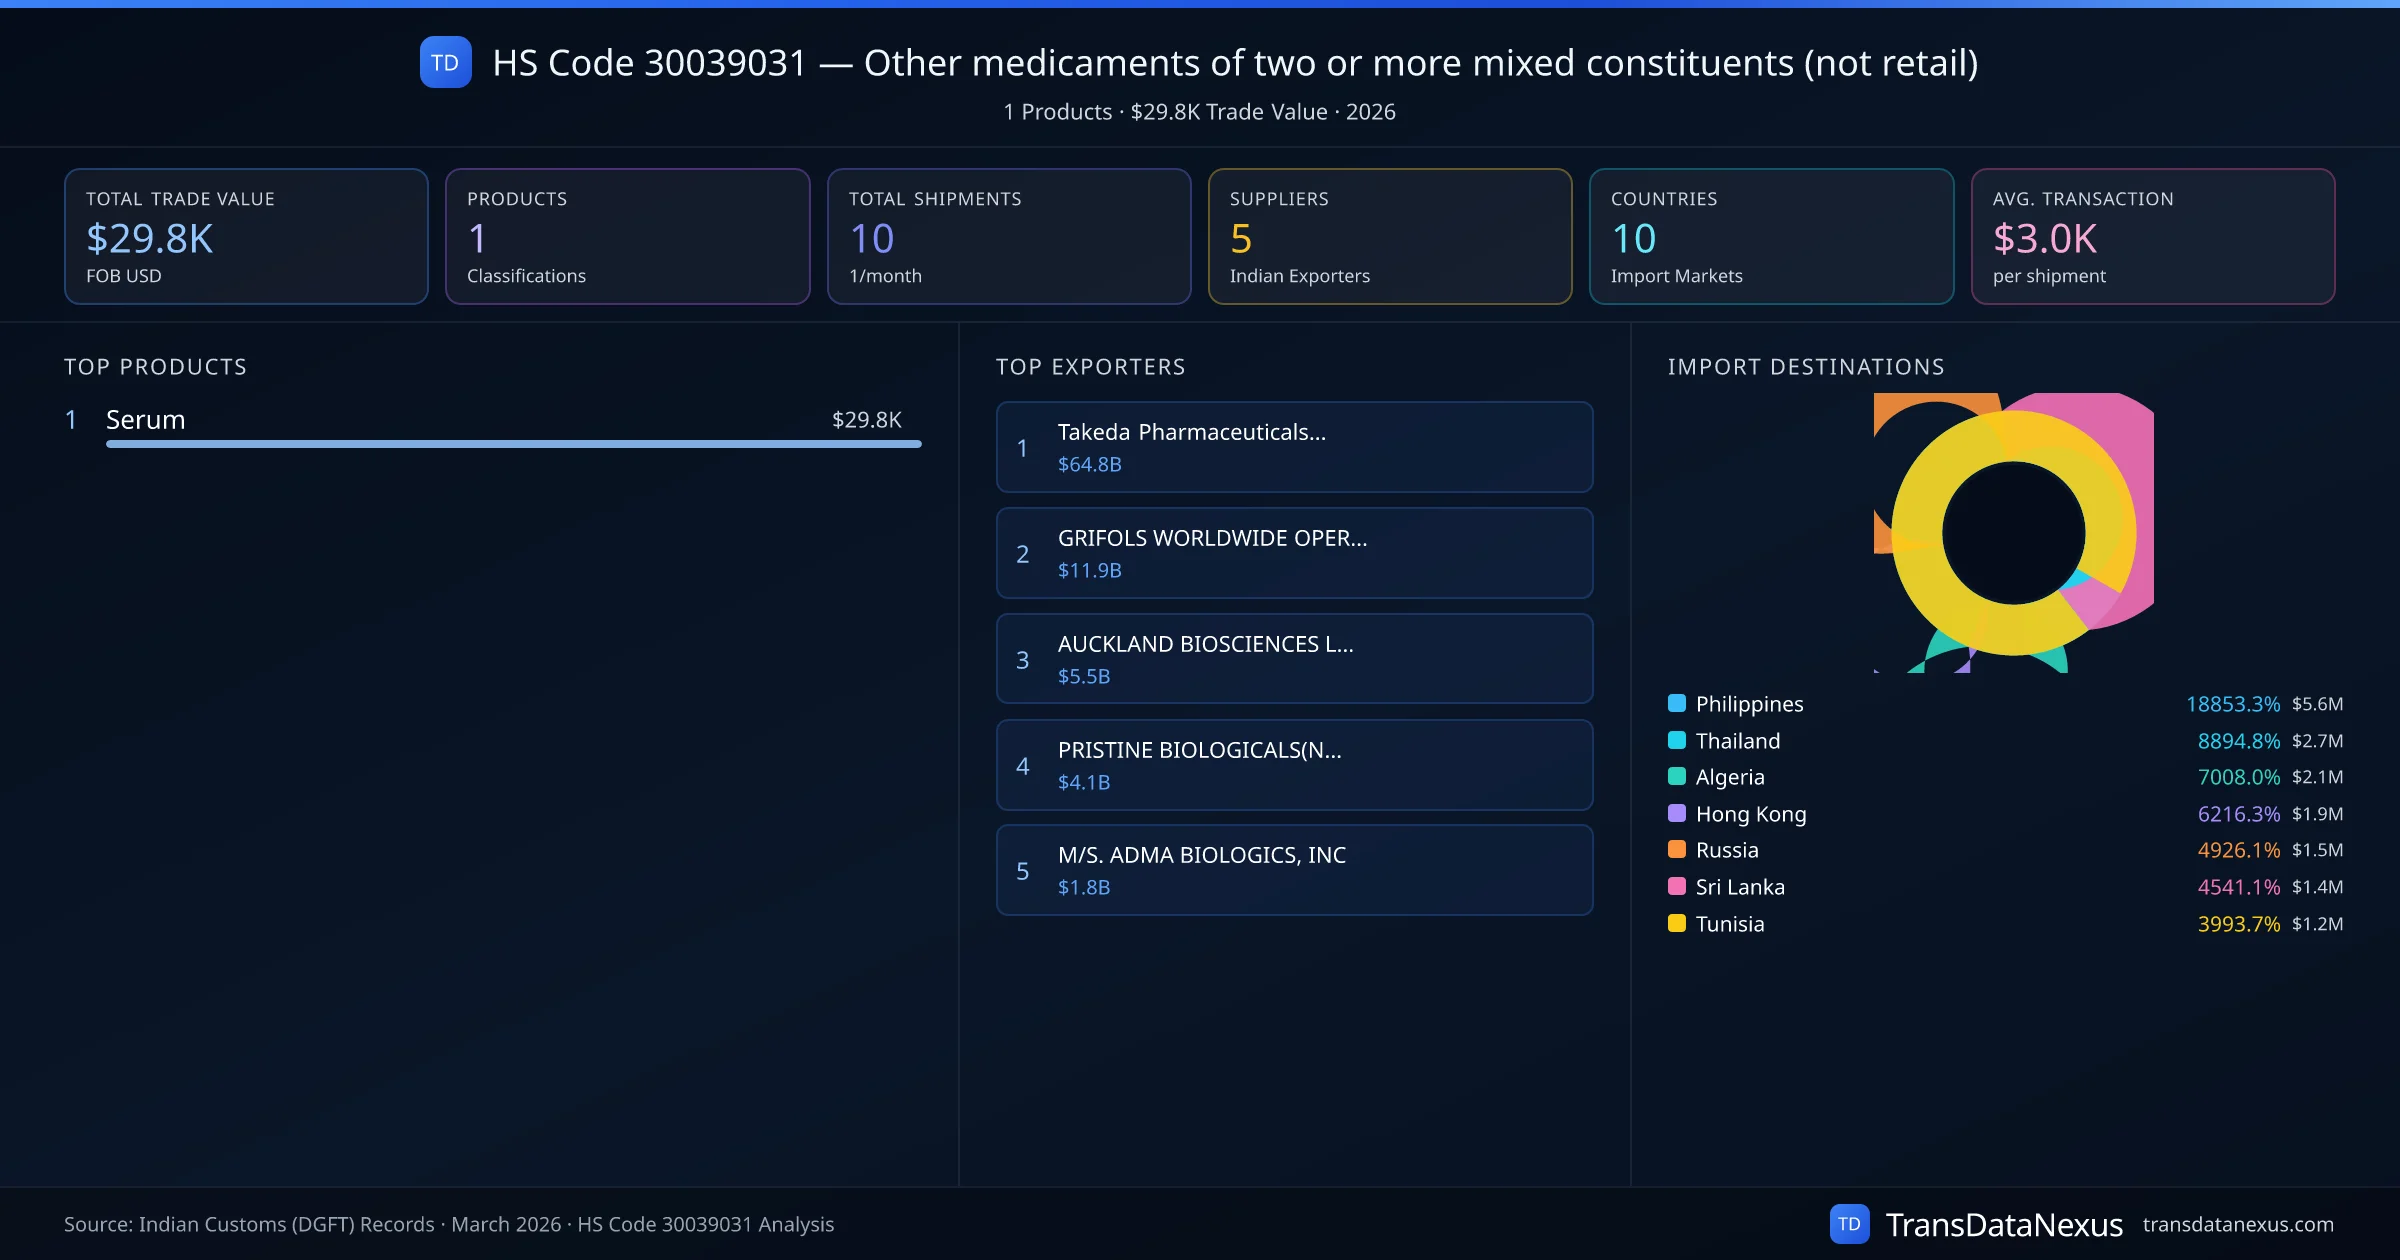
Task: Click the Russia legend swatch
Action: coord(1676,850)
